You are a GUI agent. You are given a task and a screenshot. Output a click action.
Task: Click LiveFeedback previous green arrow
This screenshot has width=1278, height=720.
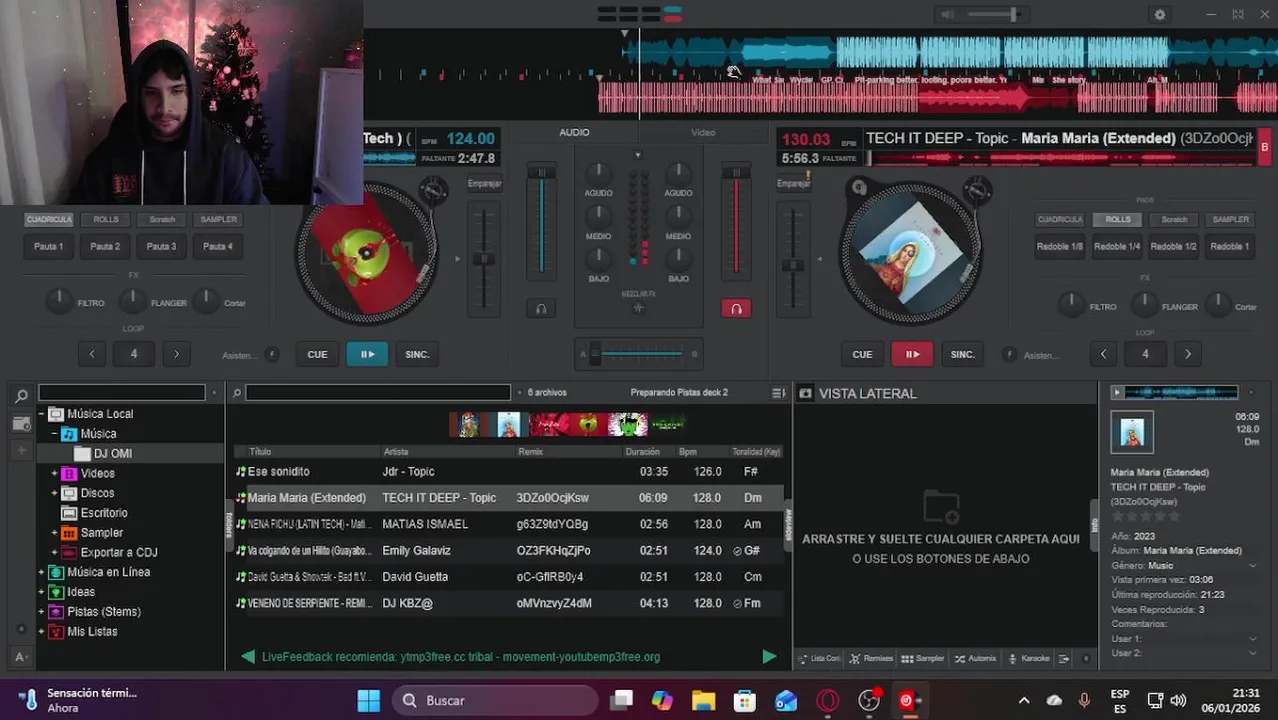[247, 657]
